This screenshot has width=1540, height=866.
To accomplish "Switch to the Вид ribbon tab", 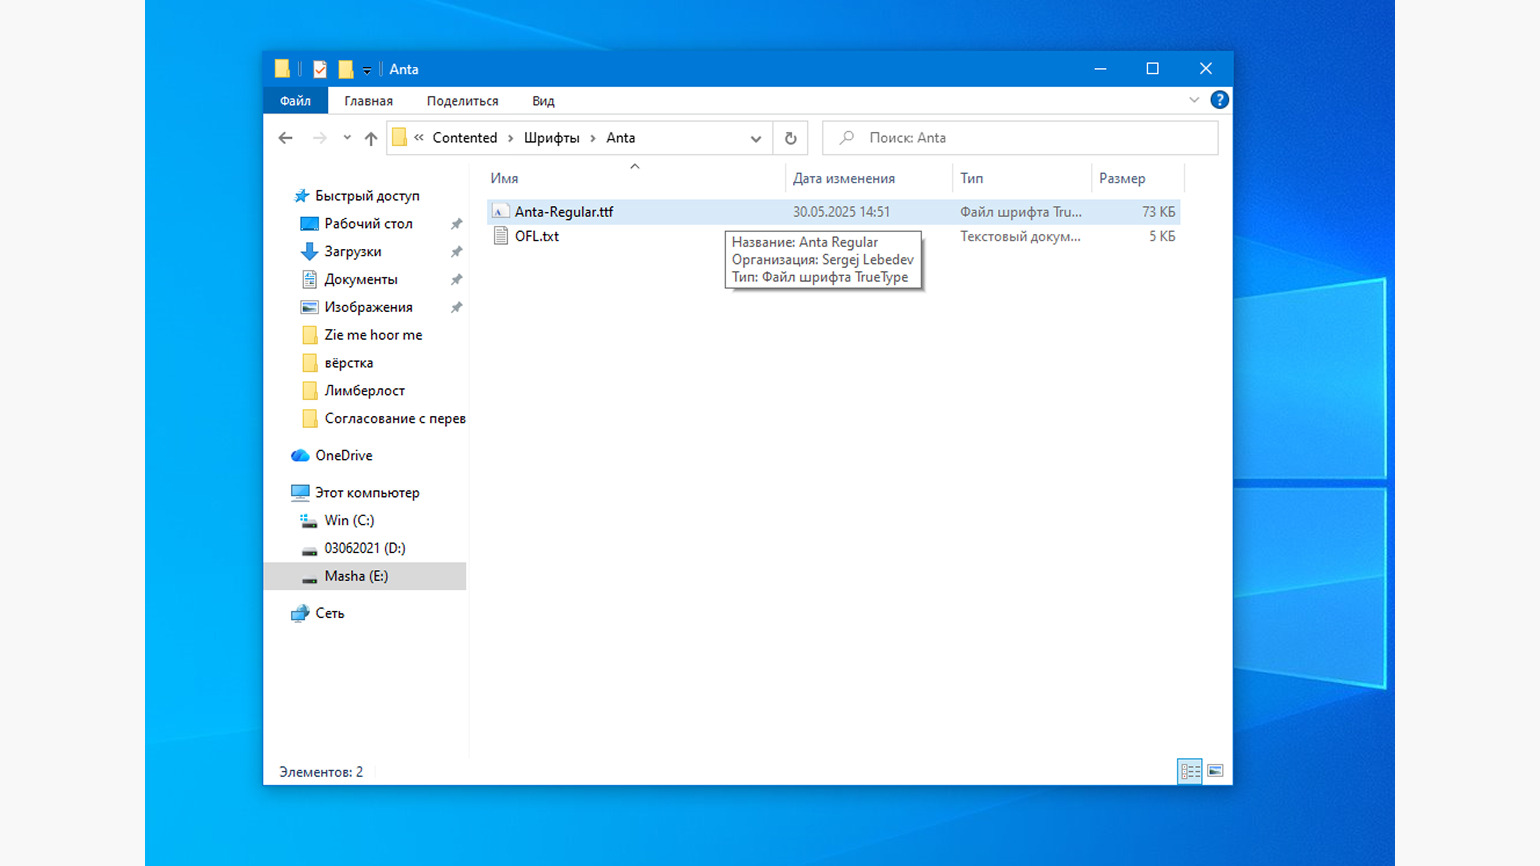I will point(543,101).
